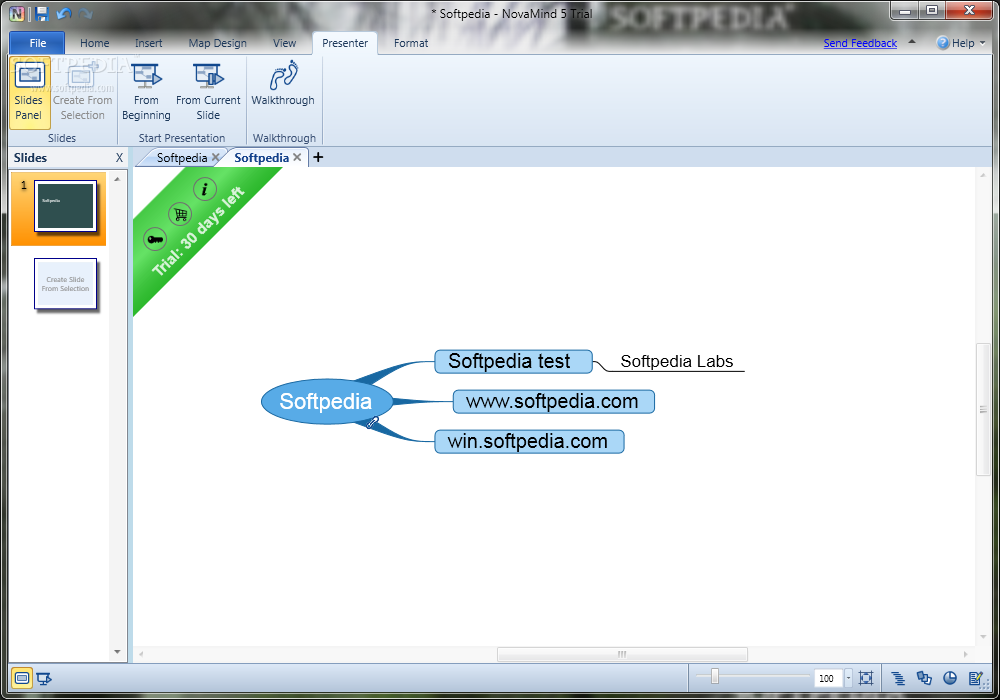
Task: Add a new document tab with plus
Action: click(318, 157)
